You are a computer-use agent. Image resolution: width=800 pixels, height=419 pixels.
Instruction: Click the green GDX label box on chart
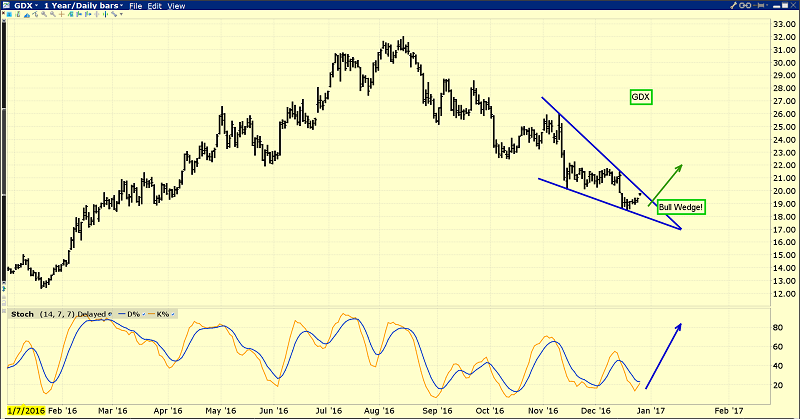pos(640,97)
